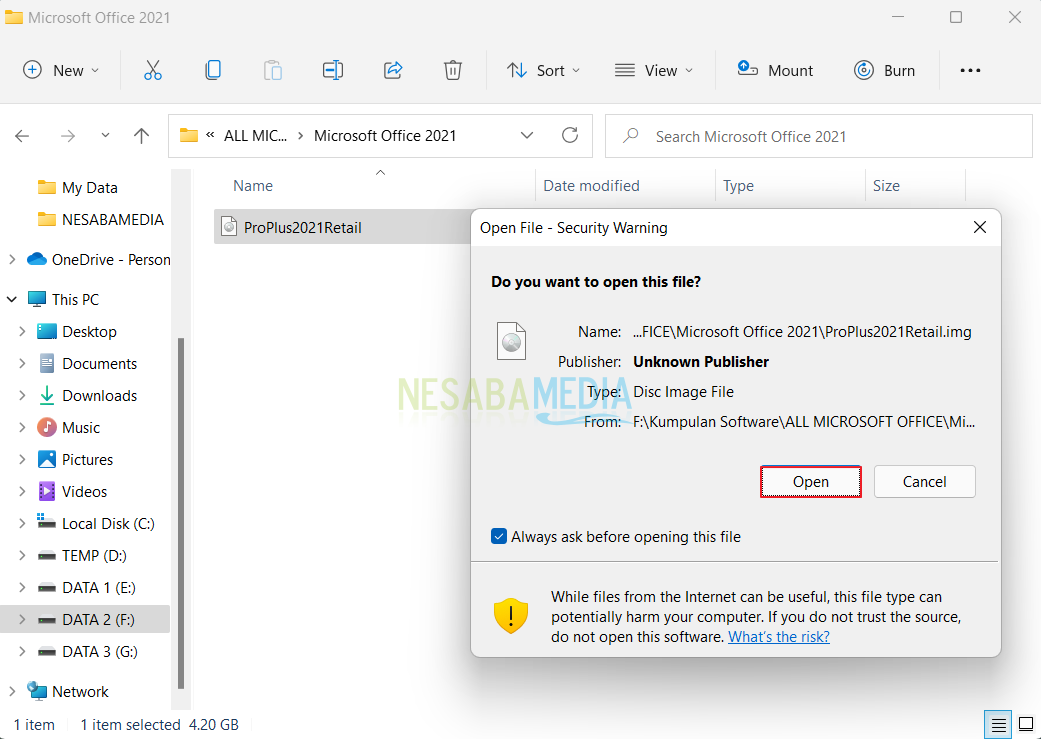Click the Paste clipboard icon
Viewport: 1041px width, 739px height.
tap(273, 70)
